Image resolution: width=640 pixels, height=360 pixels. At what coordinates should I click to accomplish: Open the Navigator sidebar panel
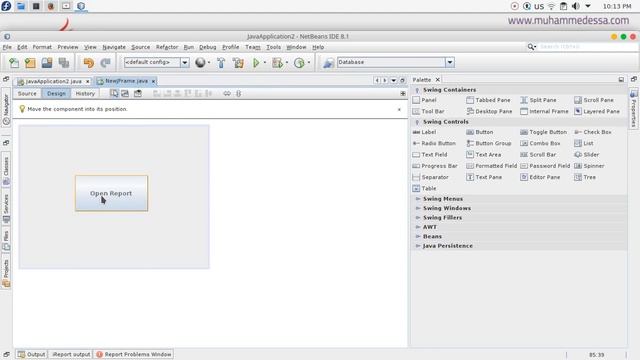click(6, 109)
